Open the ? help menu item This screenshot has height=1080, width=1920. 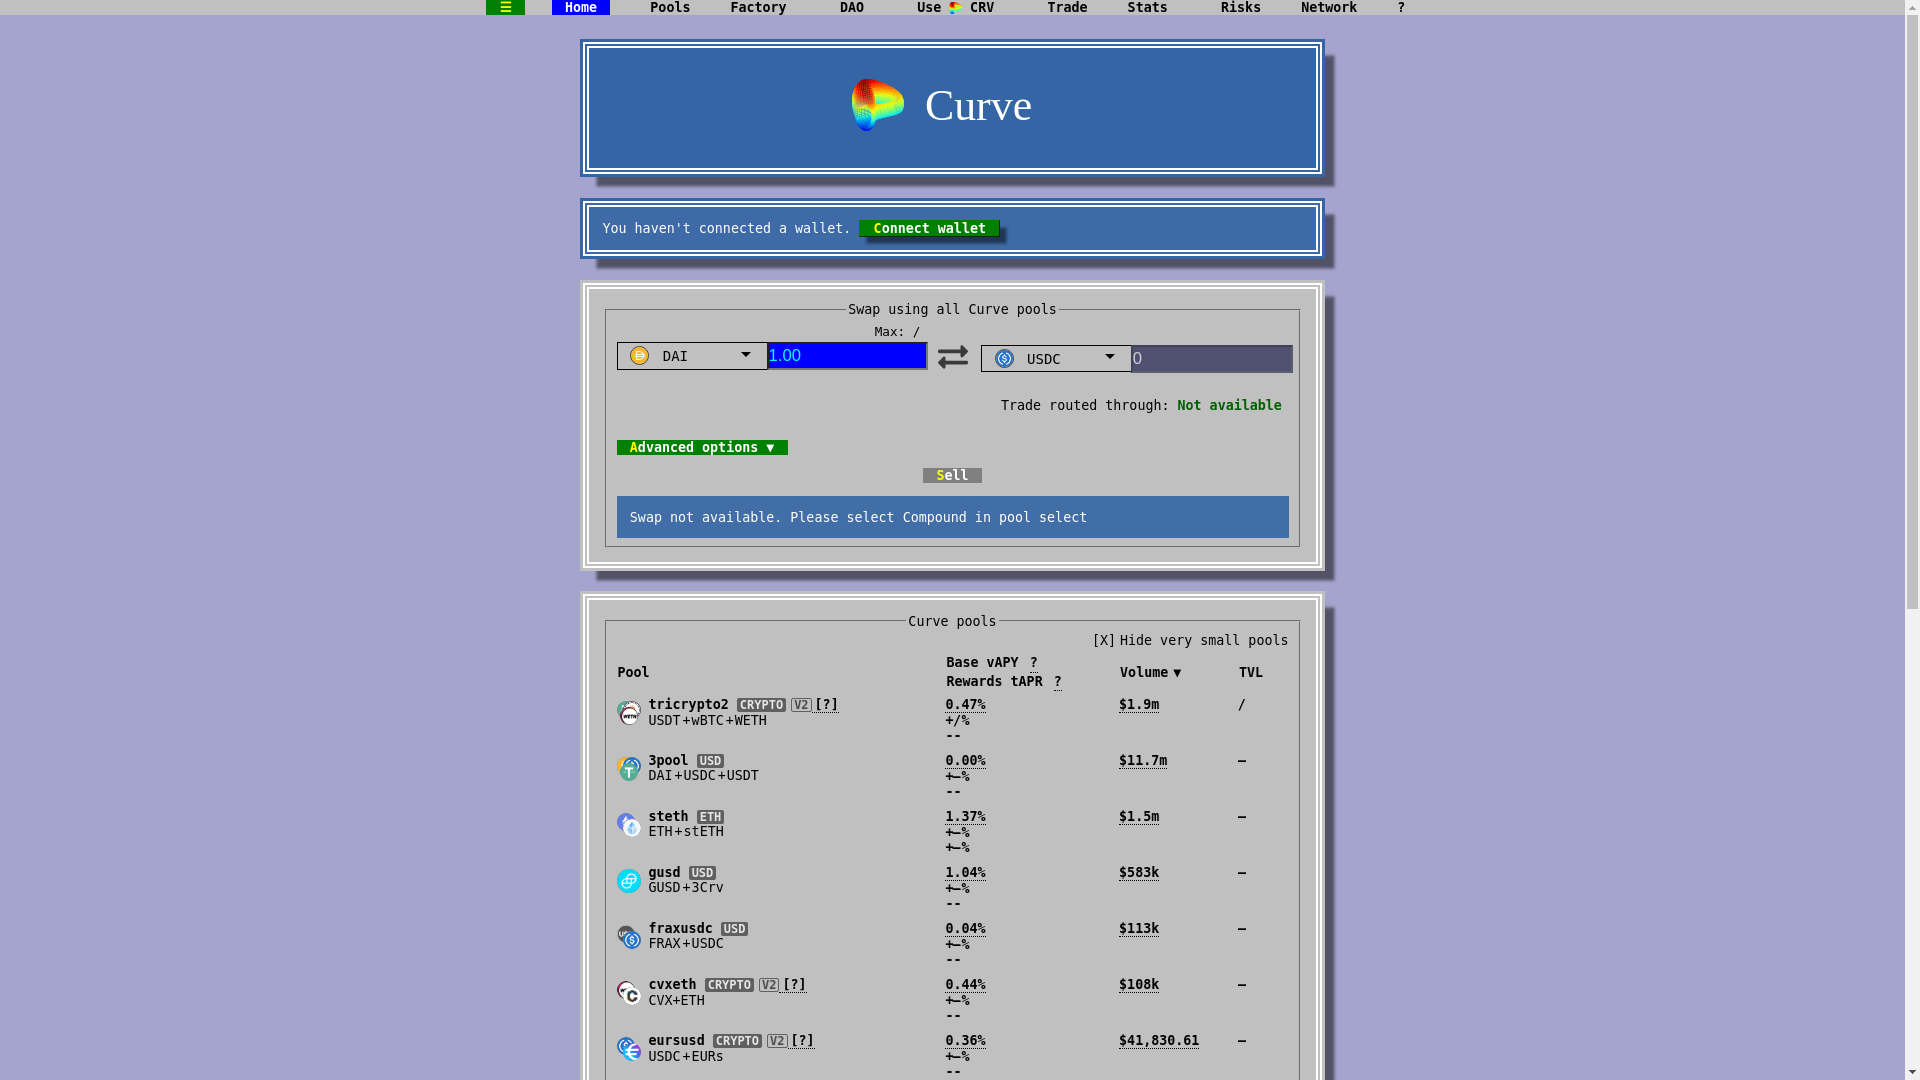point(1401,7)
